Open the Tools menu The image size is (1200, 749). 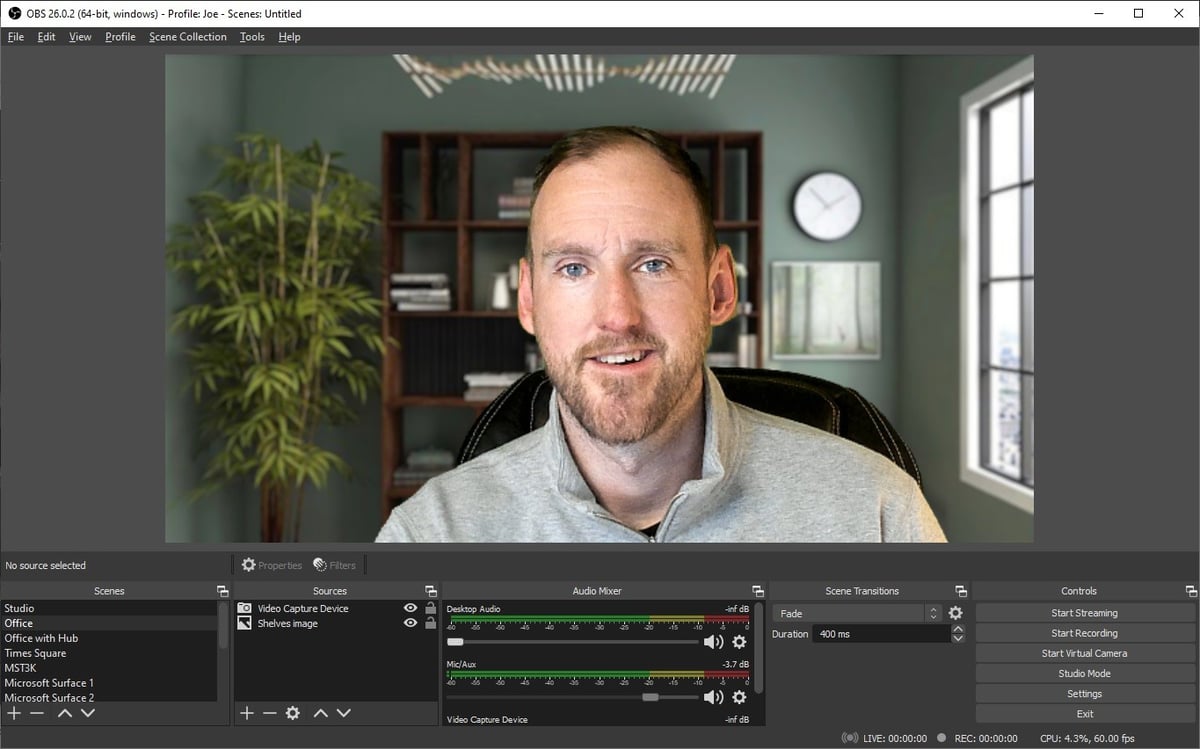click(x=251, y=37)
